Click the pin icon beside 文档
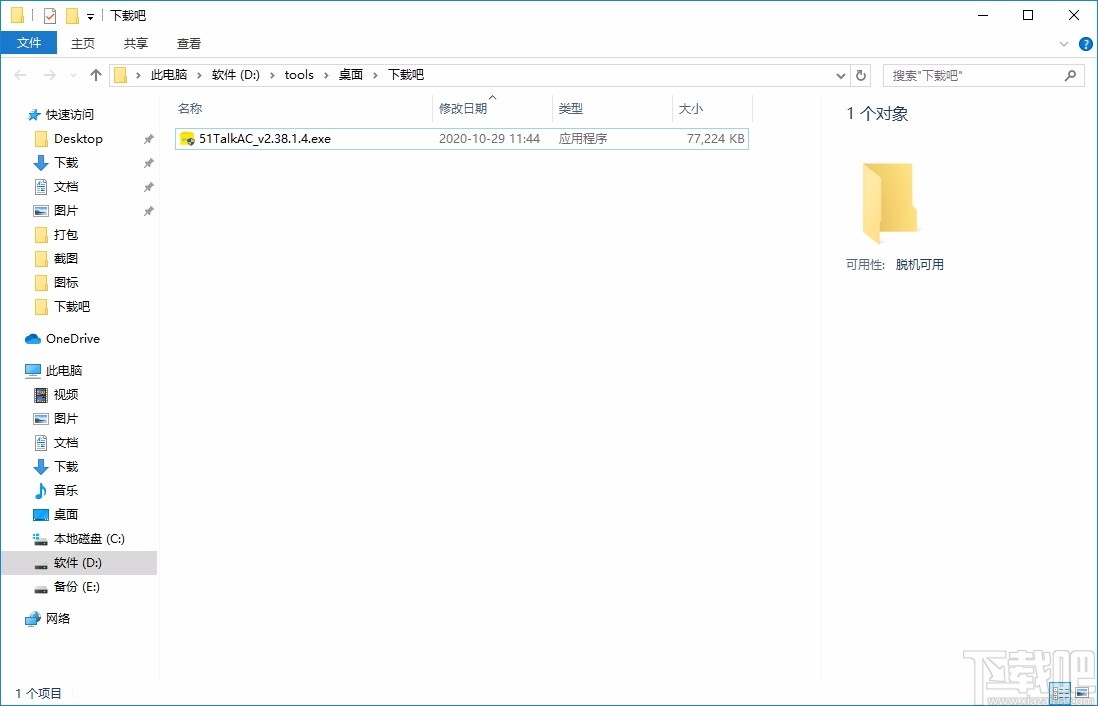This screenshot has width=1098, height=706. tap(148, 187)
